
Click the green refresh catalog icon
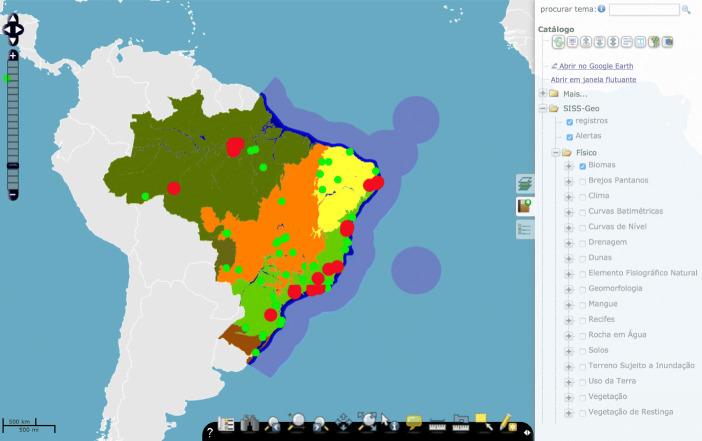tap(558, 42)
